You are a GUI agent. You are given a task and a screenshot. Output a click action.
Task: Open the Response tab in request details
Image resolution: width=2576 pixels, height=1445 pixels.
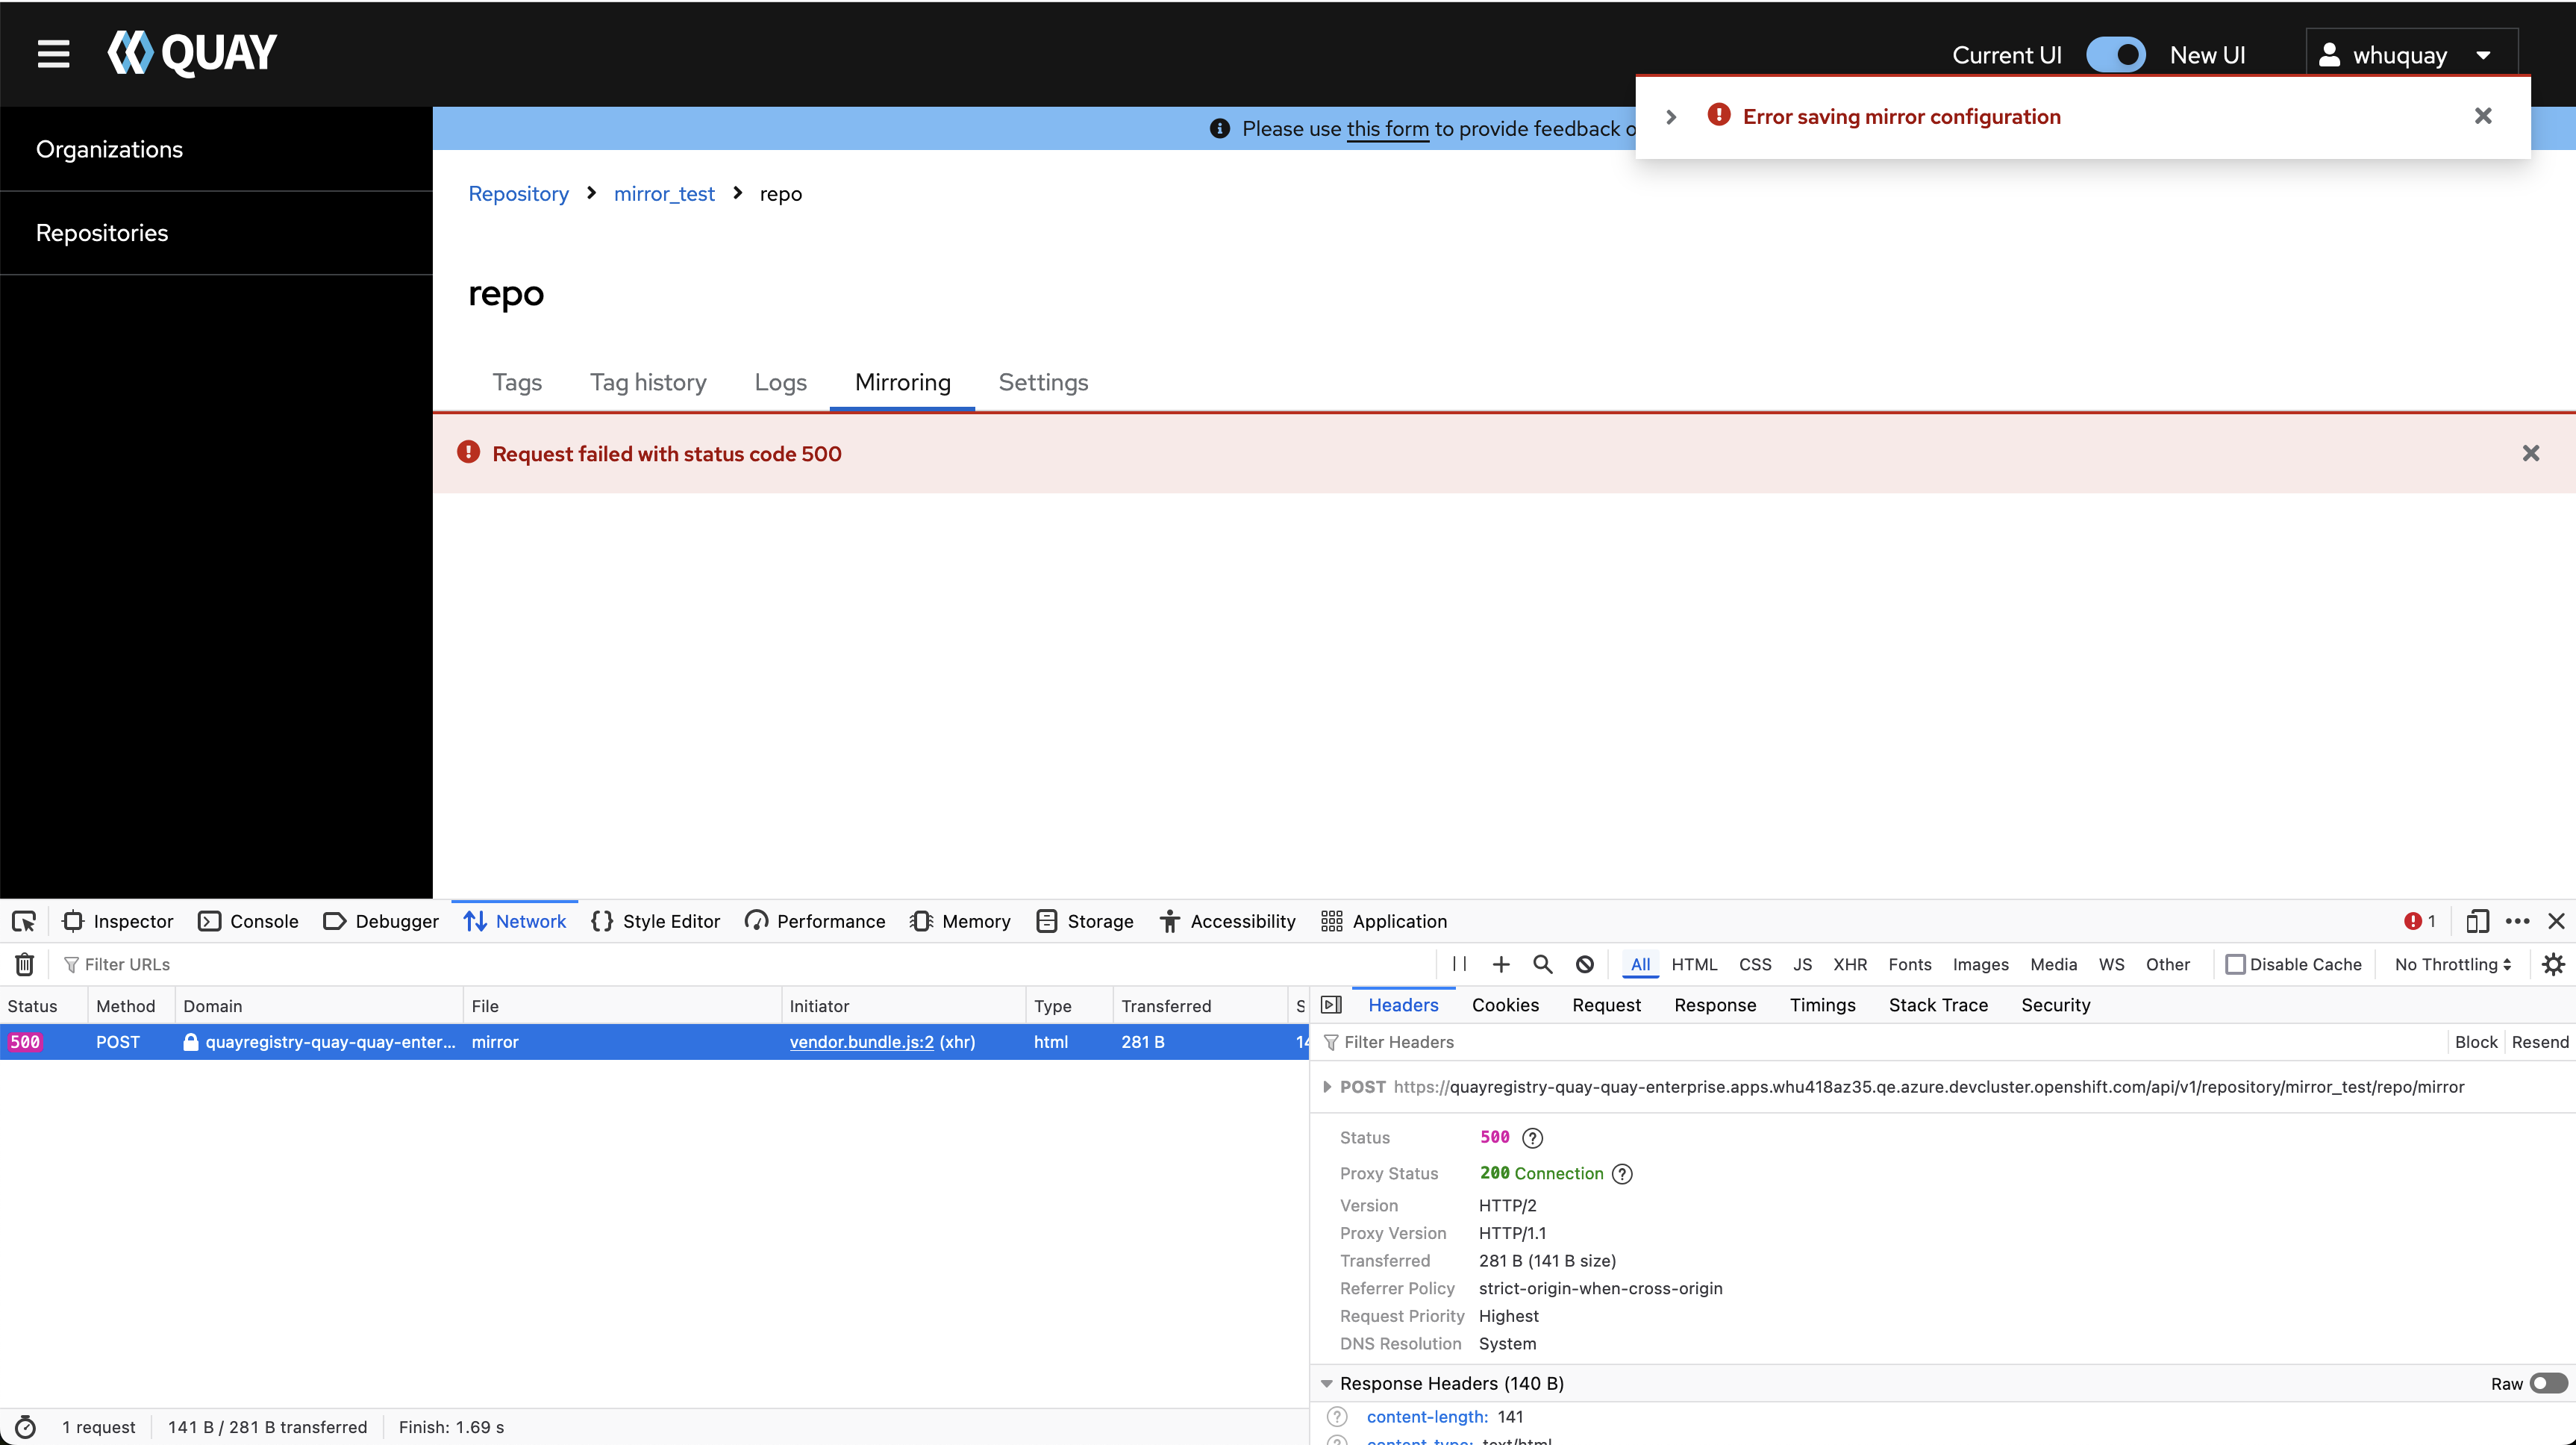point(1714,1005)
